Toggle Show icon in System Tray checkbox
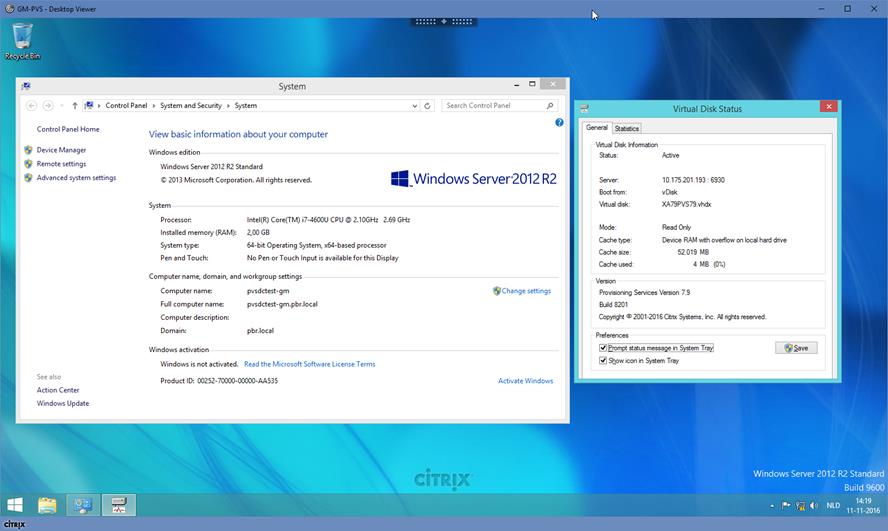This screenshot has width=888, height=531. tap(603, 361)
